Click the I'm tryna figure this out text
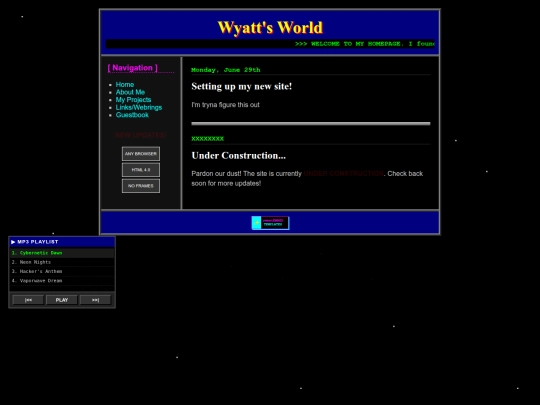540x405 pixels. 226,105
